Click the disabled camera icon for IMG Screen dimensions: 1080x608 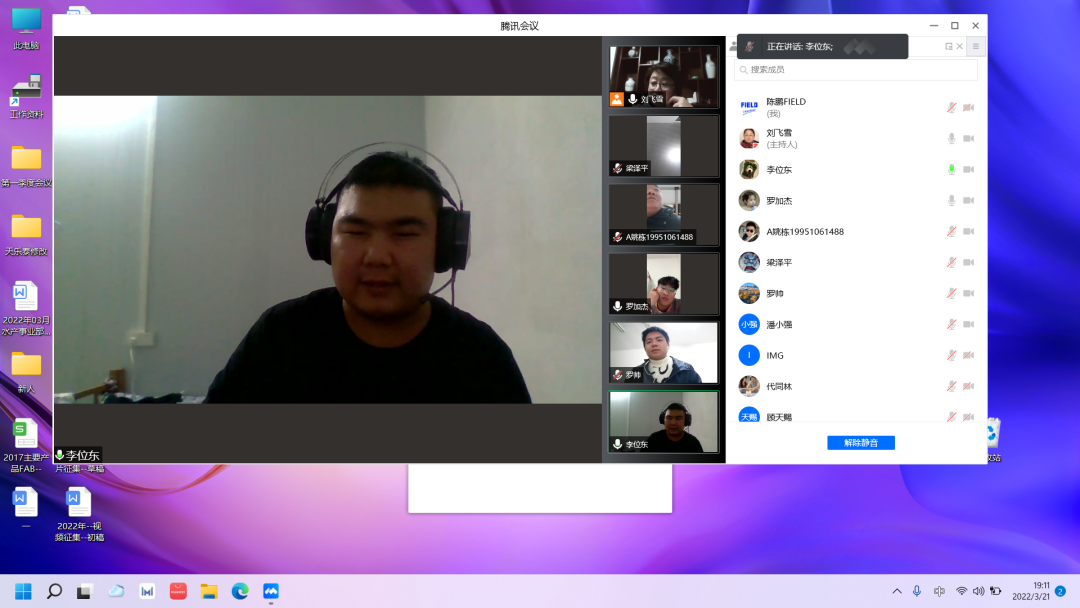tap(968, 355)
